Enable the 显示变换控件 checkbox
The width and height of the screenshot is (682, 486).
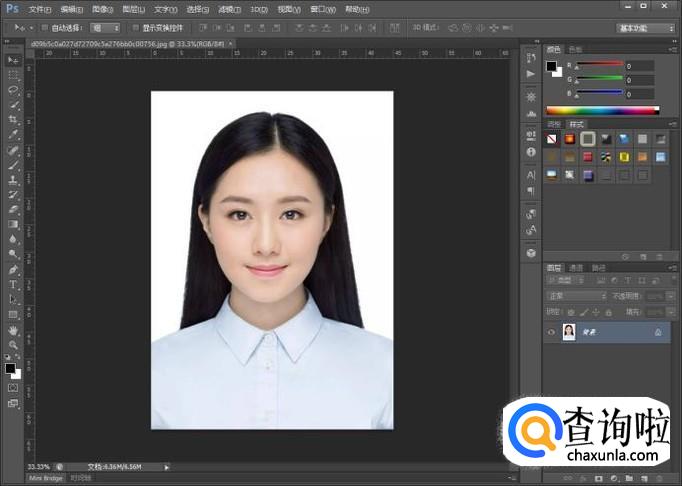coord(136,28)
